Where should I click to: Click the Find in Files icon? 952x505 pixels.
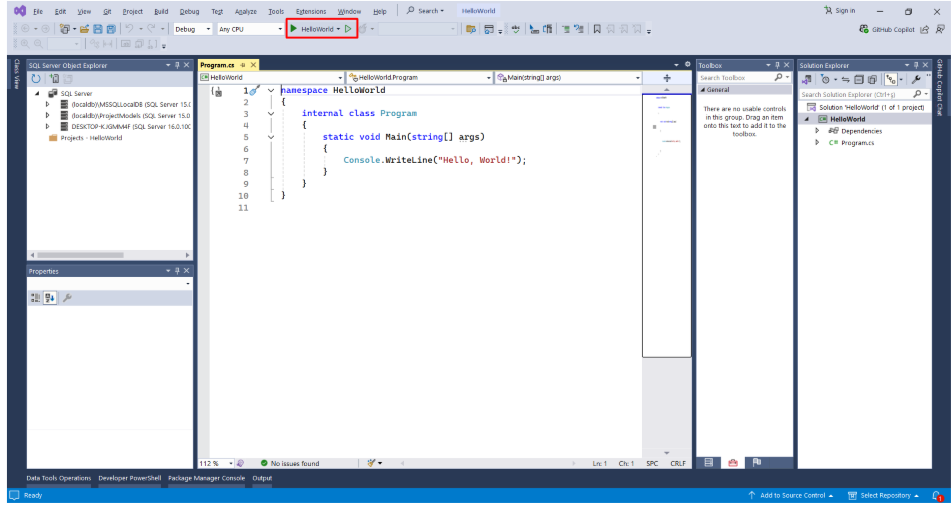point(471,29)
